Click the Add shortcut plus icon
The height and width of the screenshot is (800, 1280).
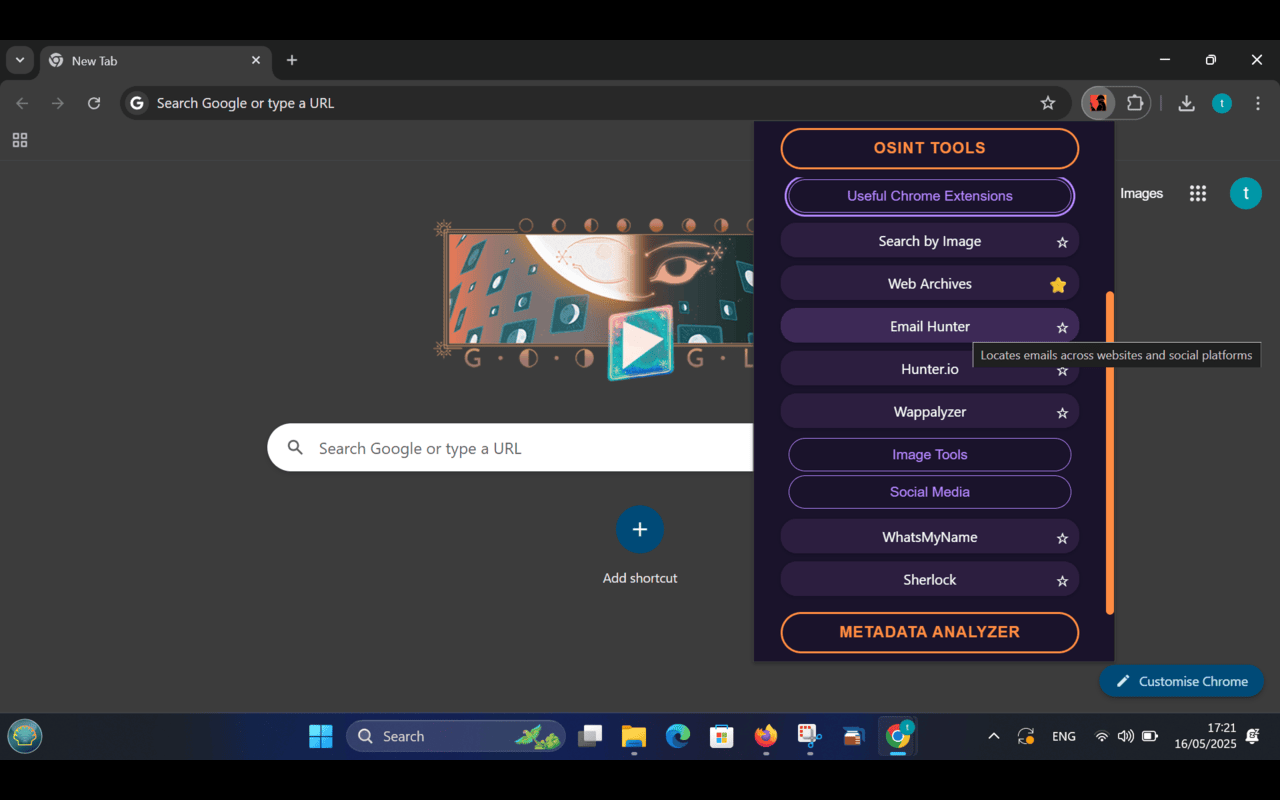[640, 529]
